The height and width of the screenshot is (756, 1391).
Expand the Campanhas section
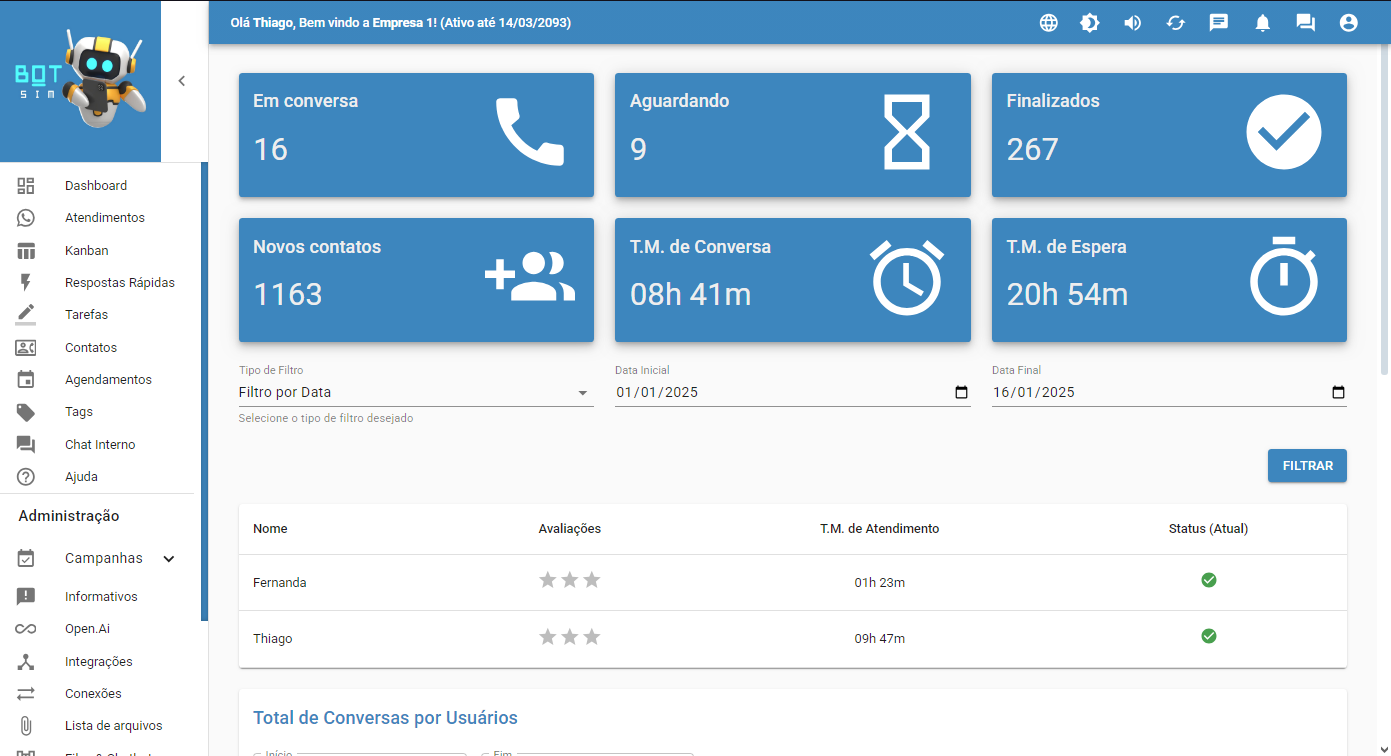[168, 558]
